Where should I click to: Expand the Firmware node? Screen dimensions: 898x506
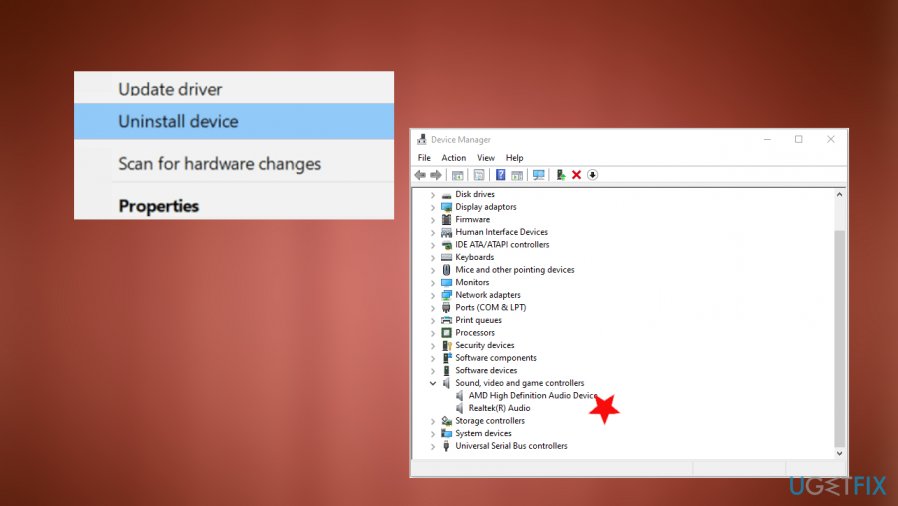coord(433,220)
